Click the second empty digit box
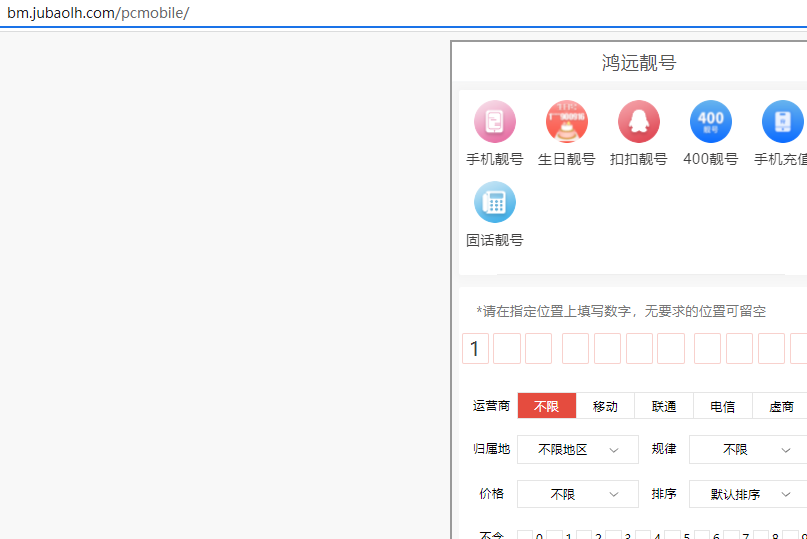The image size is (807, 539). point(507,349)
